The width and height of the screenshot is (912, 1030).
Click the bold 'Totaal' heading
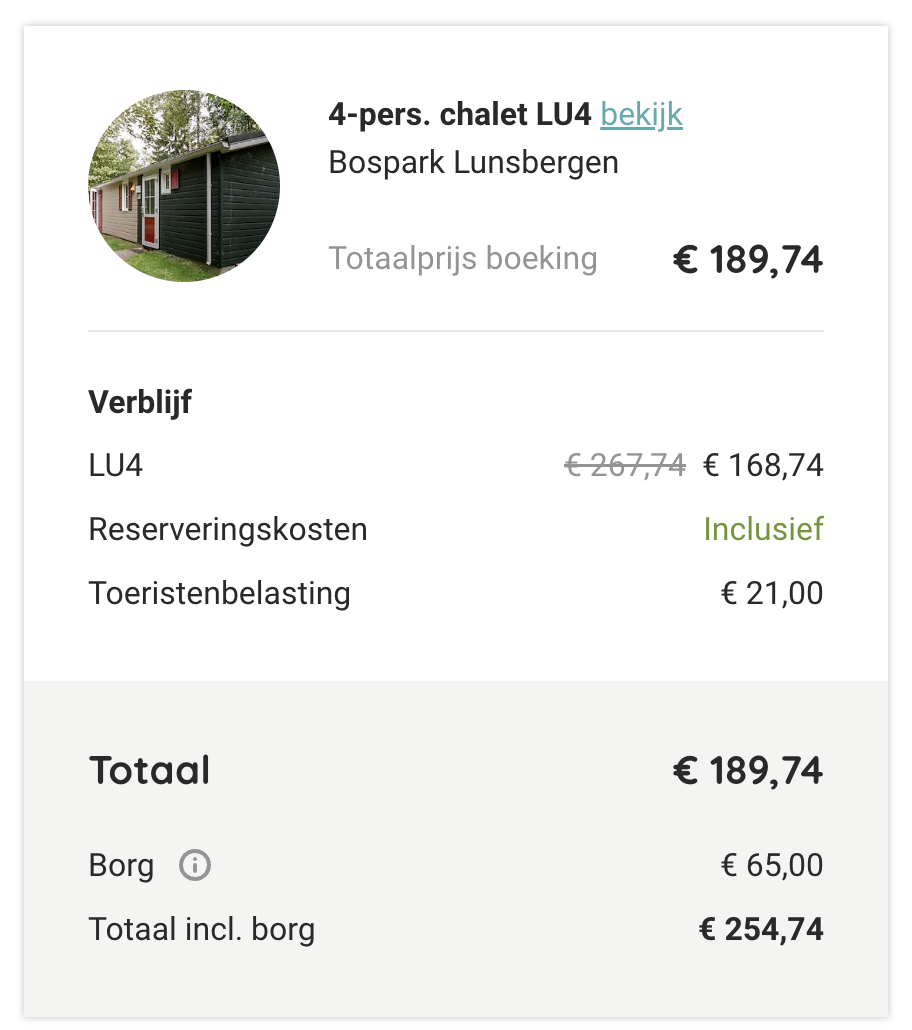[150, 770]
